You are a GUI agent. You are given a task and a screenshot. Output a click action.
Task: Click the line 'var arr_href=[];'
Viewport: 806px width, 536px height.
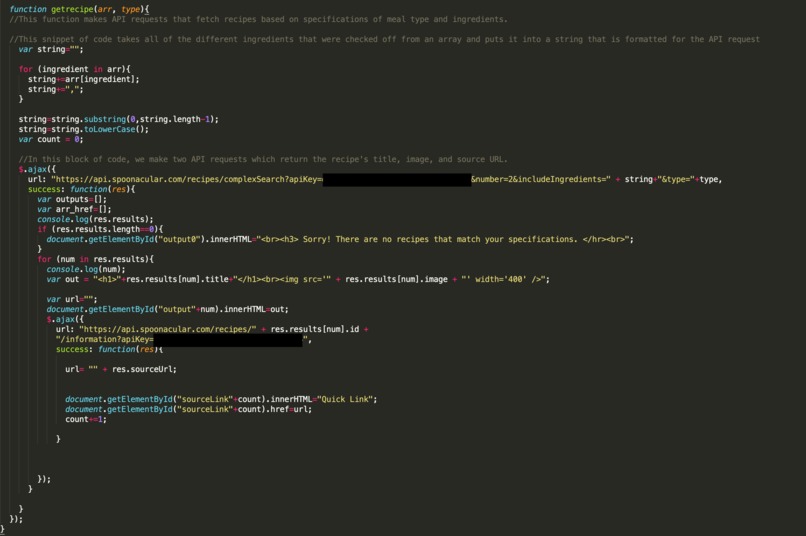coord(74,209)
